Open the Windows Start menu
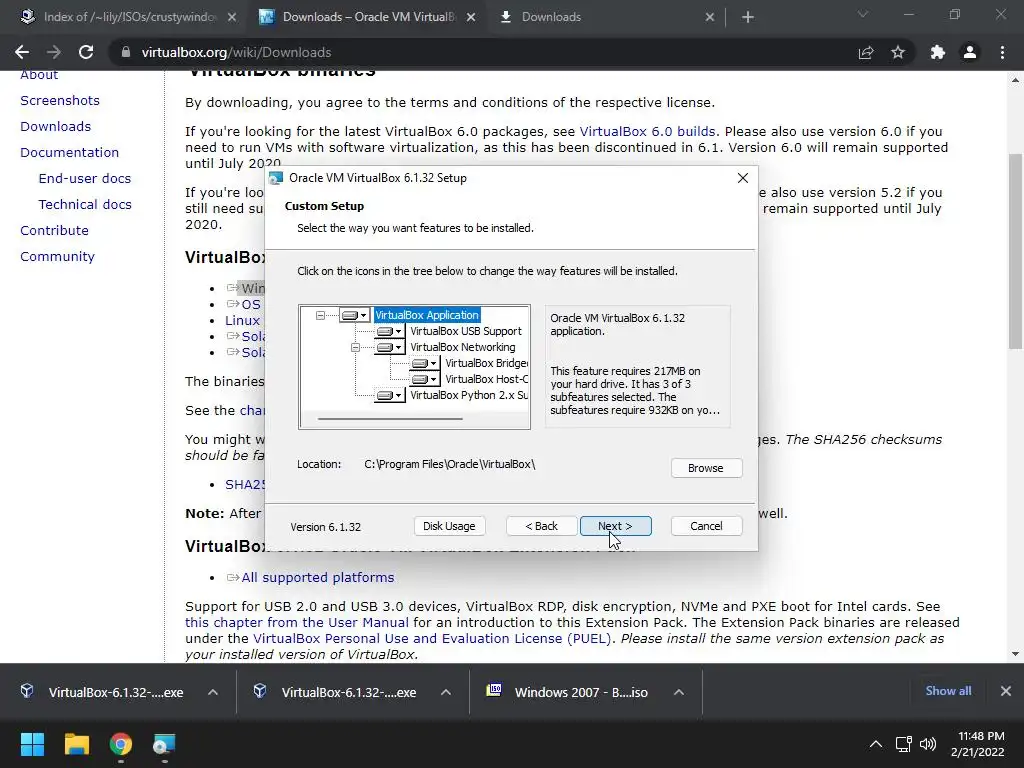 [32, 744]
